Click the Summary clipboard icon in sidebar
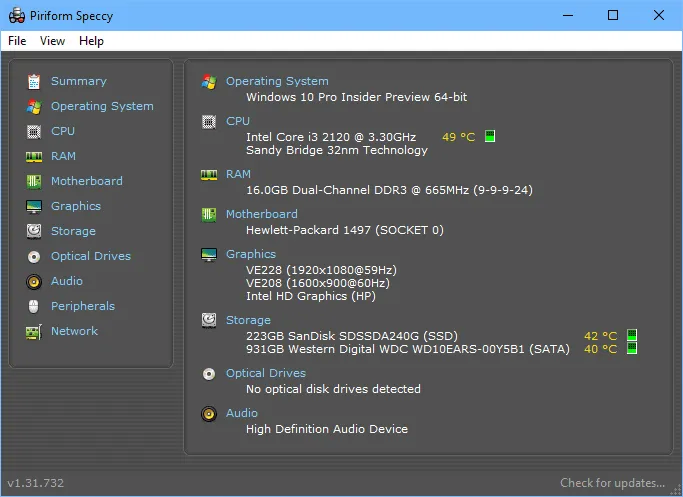Image resolution: width=683 pixels, height=497 pixels. pos(34,81)
